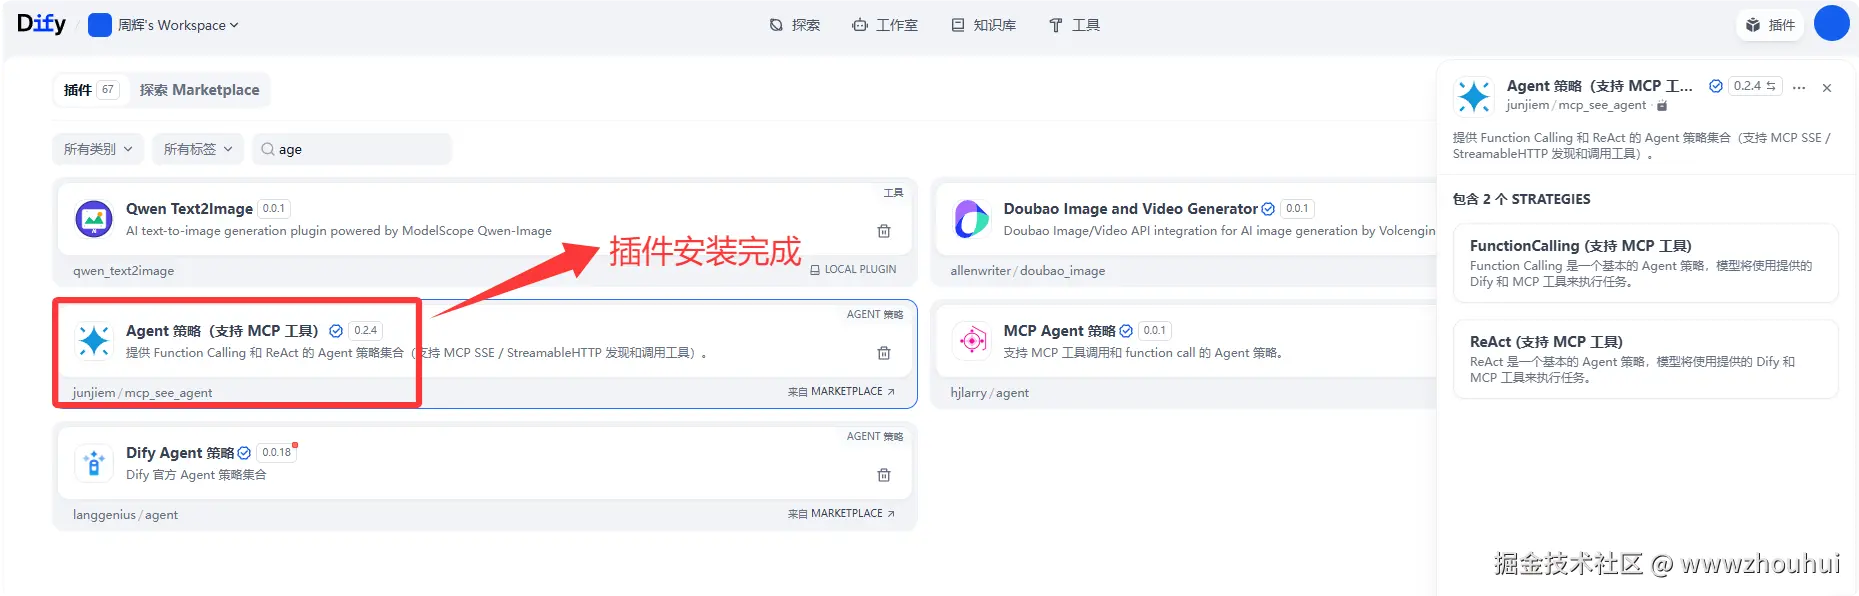
Task: Switch version via the 0.2.4 badge in detail panel
Action: [1755, 86]
